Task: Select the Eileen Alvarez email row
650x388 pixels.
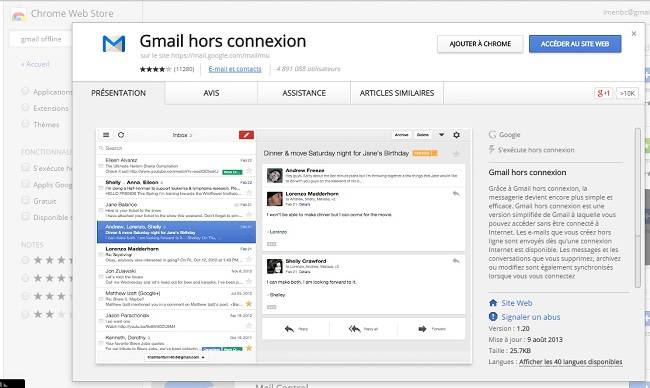Action: click(176, 166)
